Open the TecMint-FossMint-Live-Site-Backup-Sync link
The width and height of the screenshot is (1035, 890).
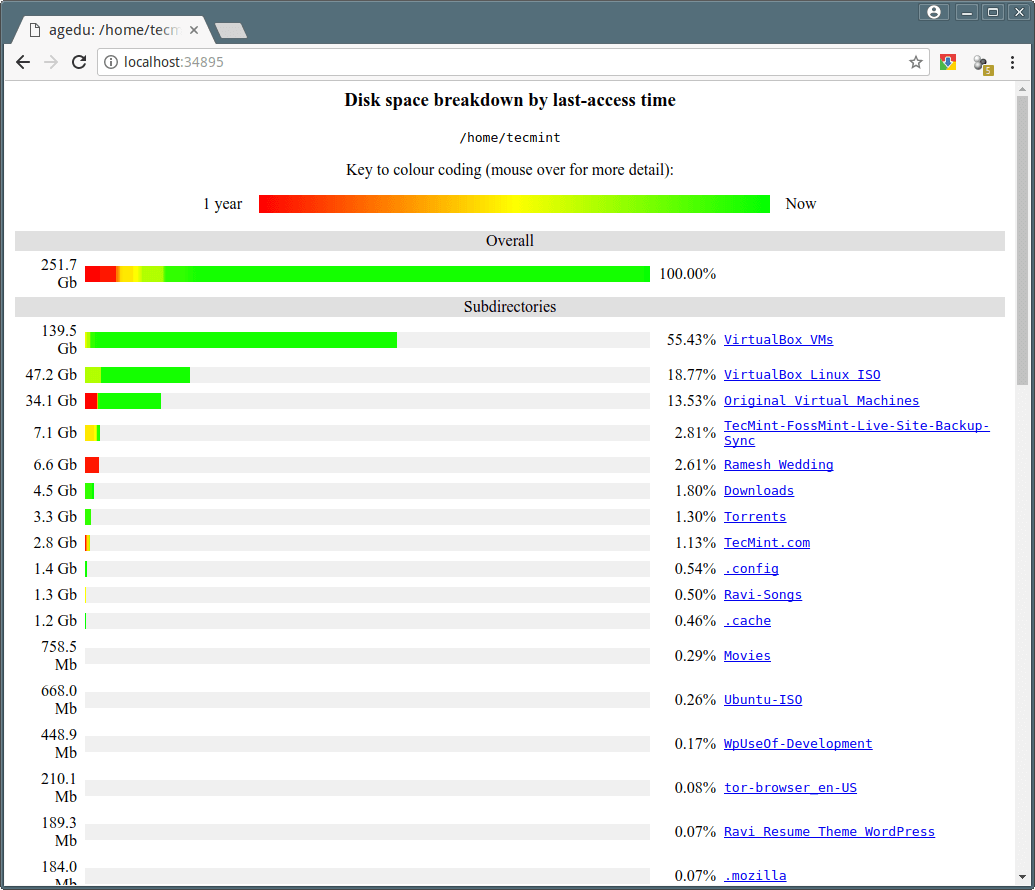click(856, 426)
